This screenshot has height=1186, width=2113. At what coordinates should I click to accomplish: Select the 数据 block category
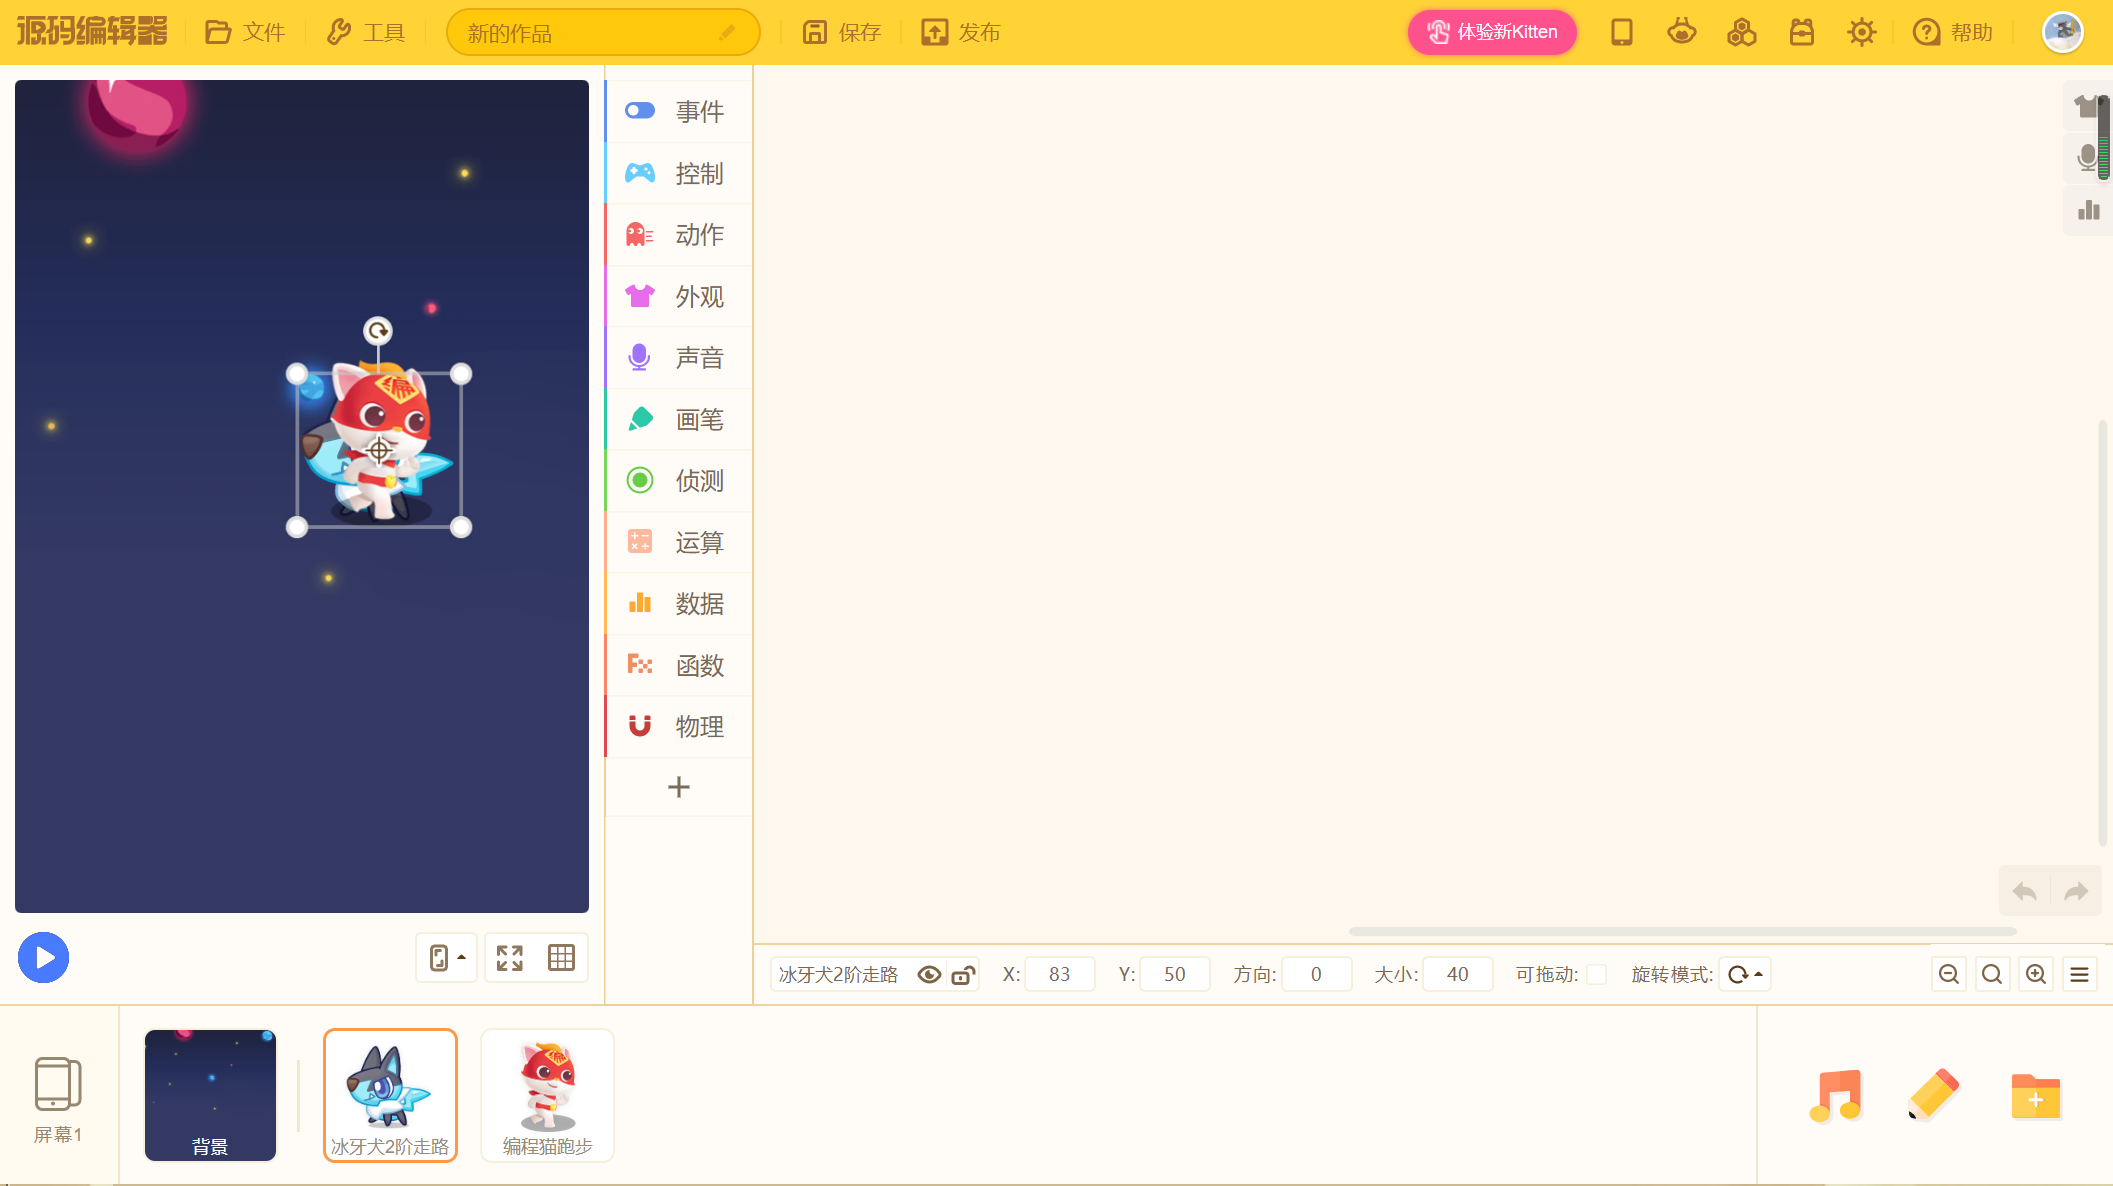(679, 603)
